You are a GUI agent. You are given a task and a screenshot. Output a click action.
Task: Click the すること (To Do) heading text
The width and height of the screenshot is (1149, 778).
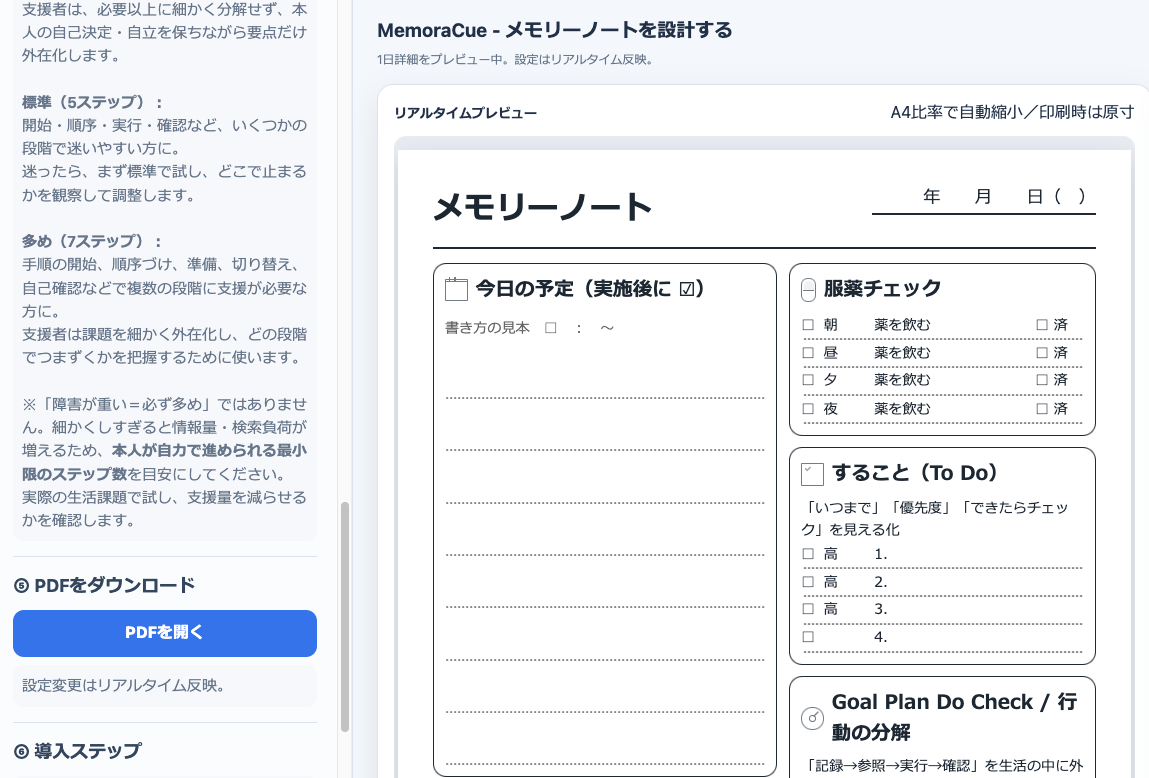(915, 473)
